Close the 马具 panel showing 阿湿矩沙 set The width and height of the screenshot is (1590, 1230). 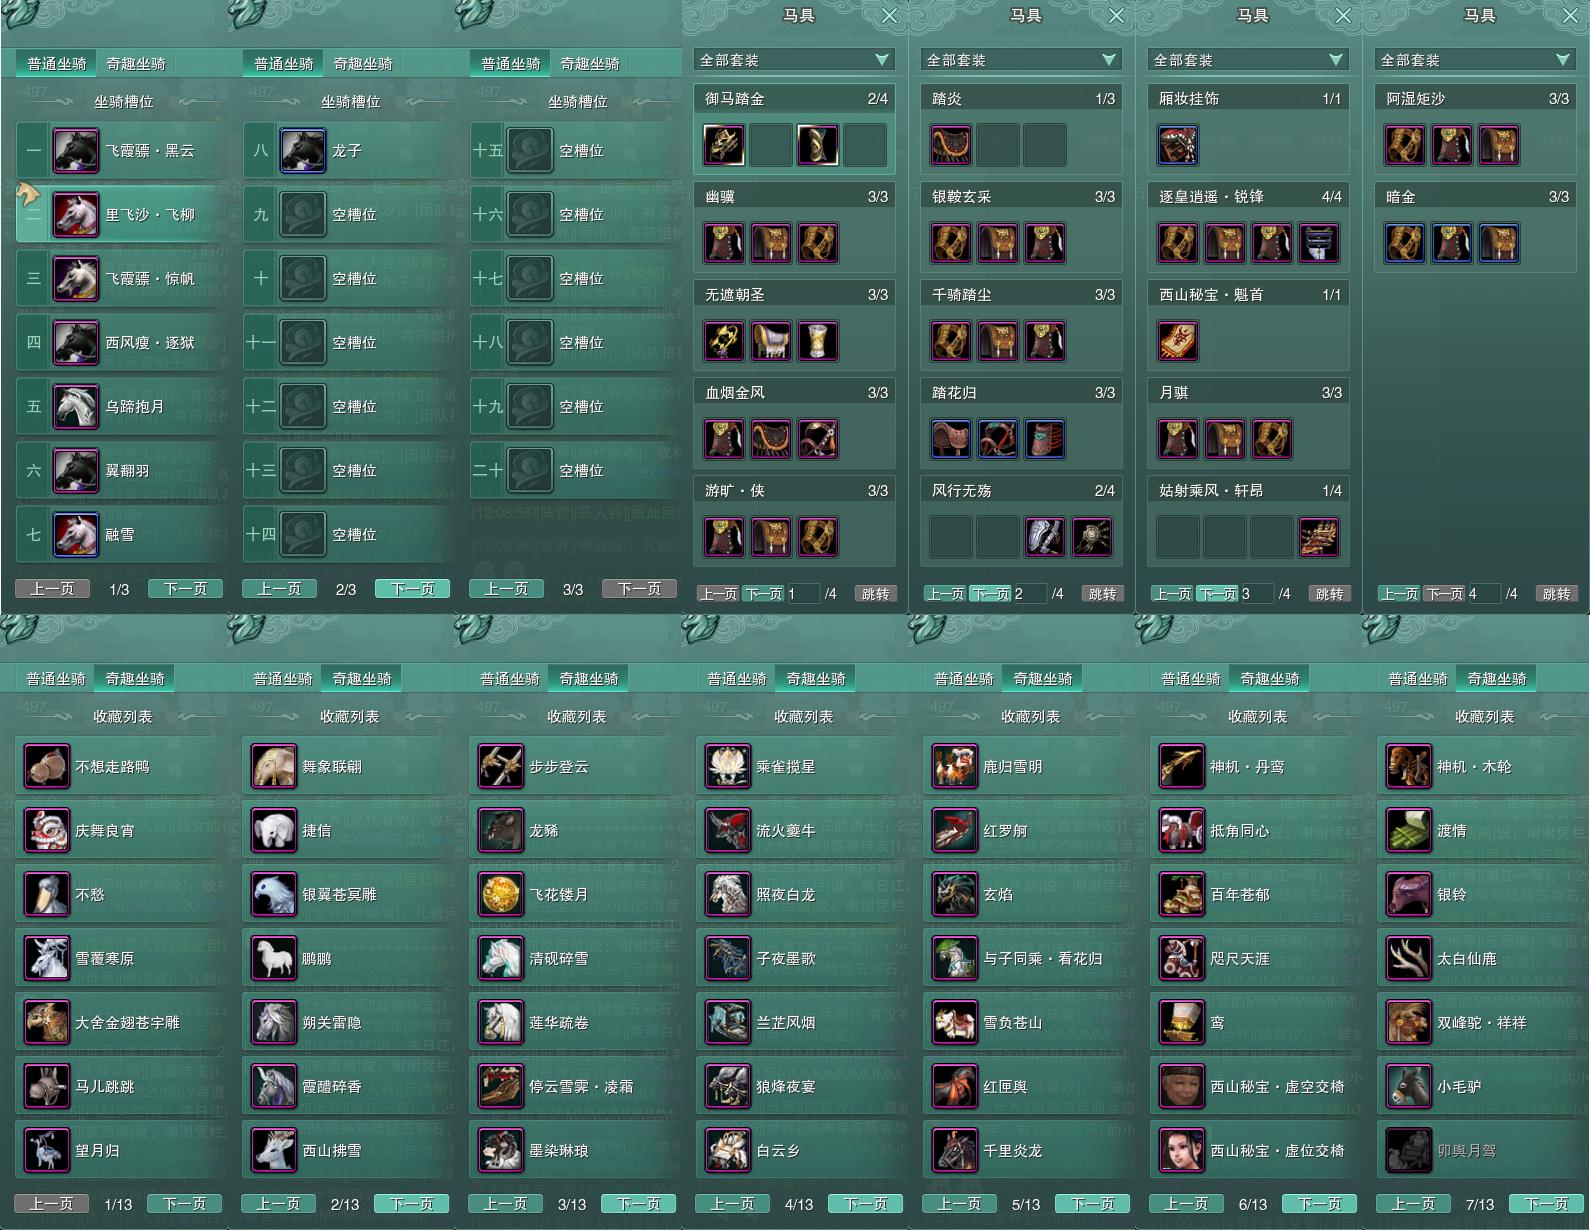[x=1570, y=16]
